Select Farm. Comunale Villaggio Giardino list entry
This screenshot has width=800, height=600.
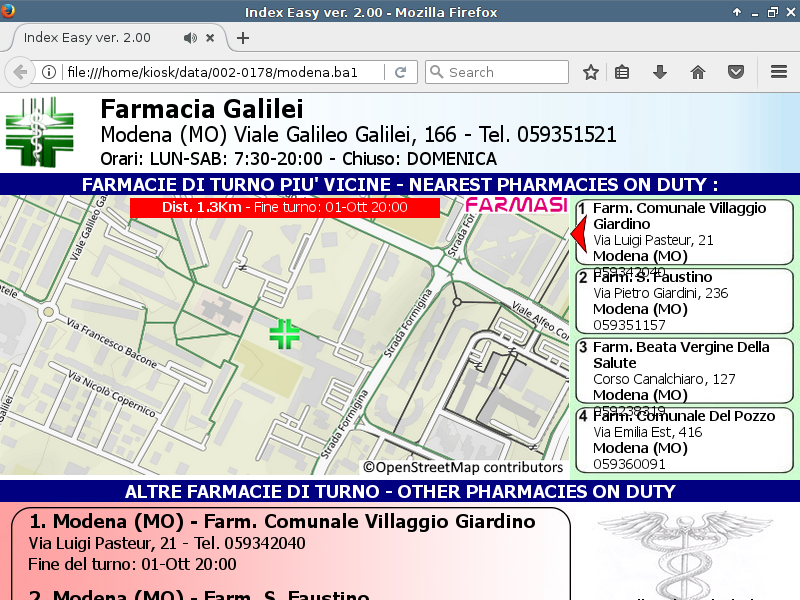(x=685, y=233)
